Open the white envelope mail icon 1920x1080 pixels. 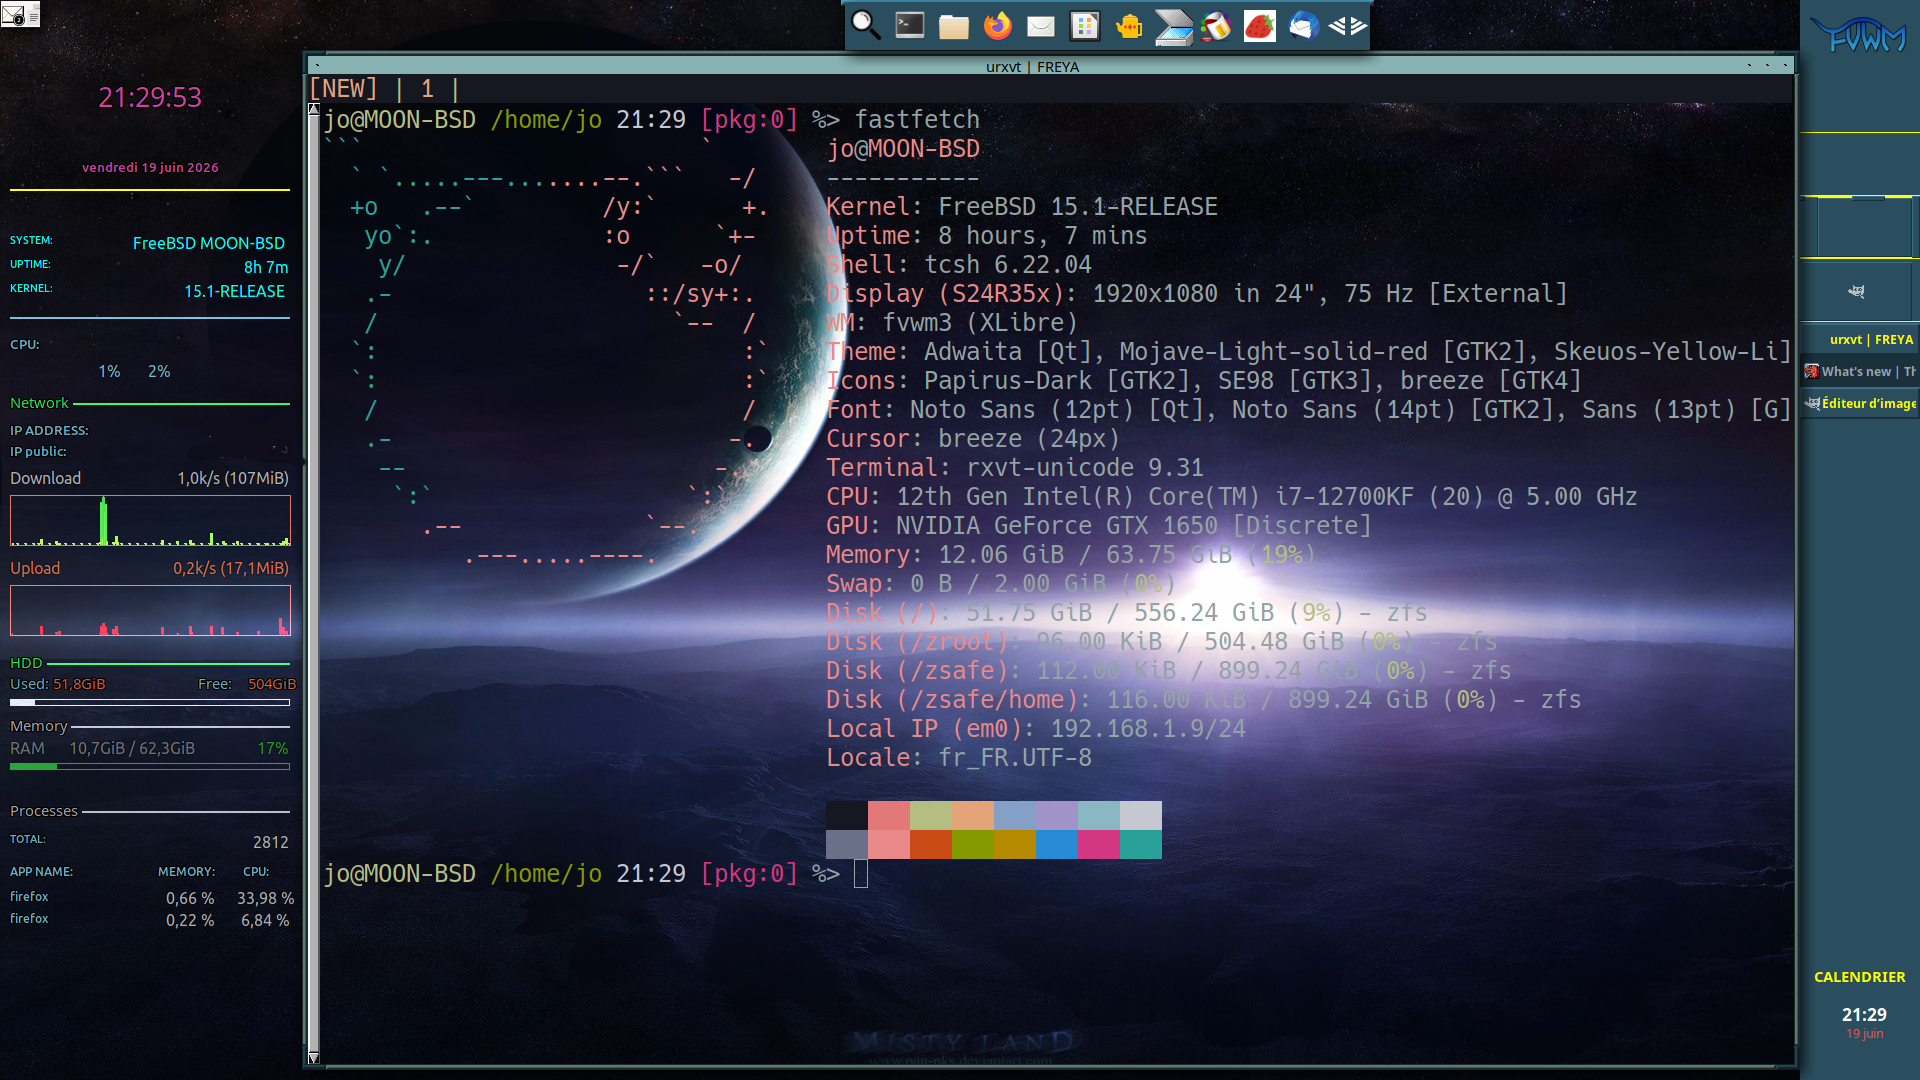tap(1041, 26)
